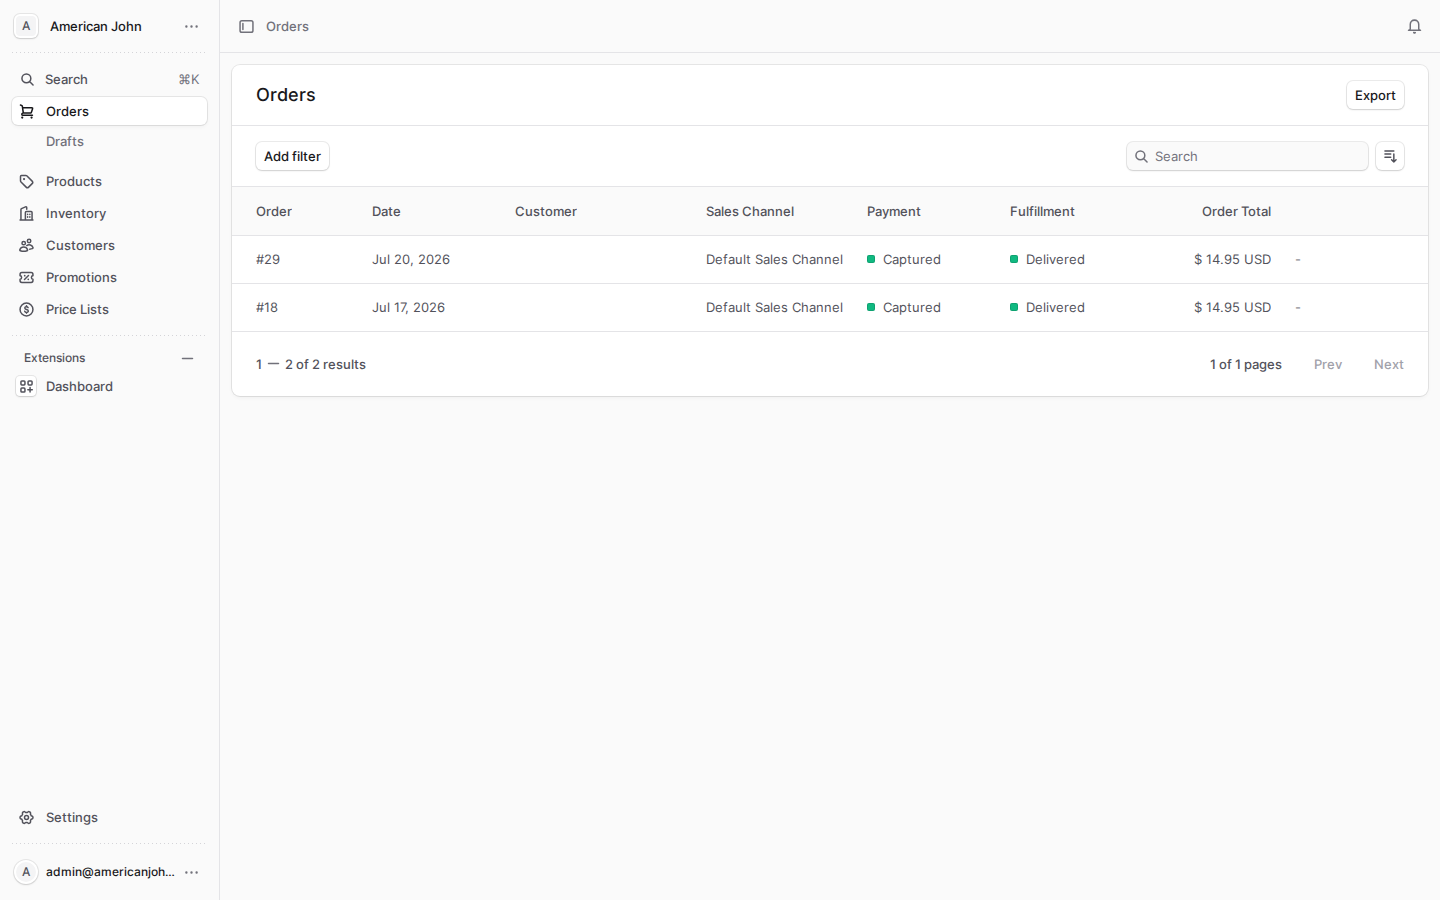1440x900 pixels.
Task: Click the sidebar magnifier icon
Action: (x=27, y=80)
